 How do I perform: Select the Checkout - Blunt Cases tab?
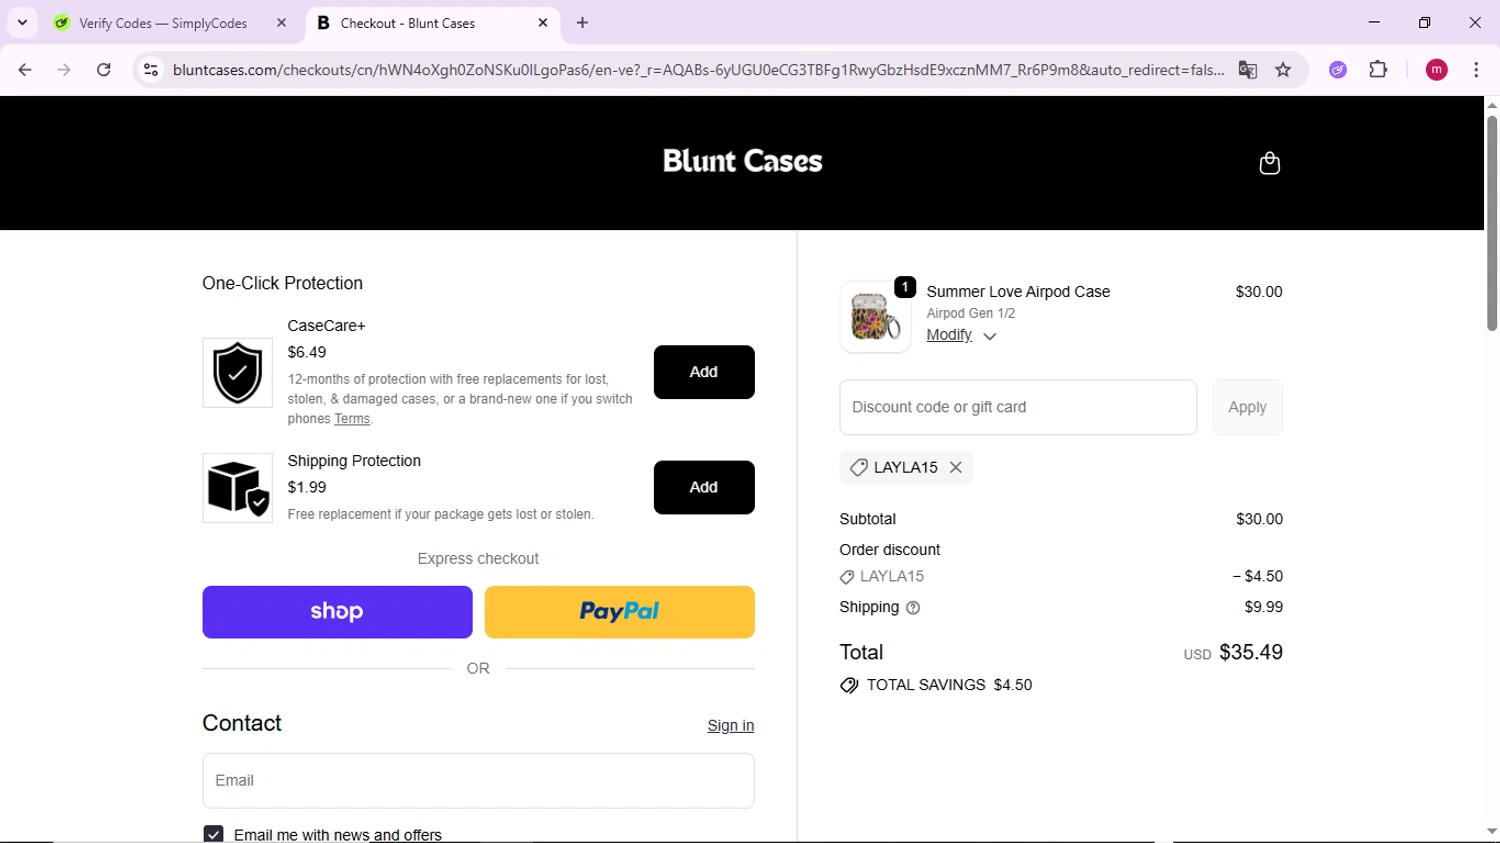(432, 23)
